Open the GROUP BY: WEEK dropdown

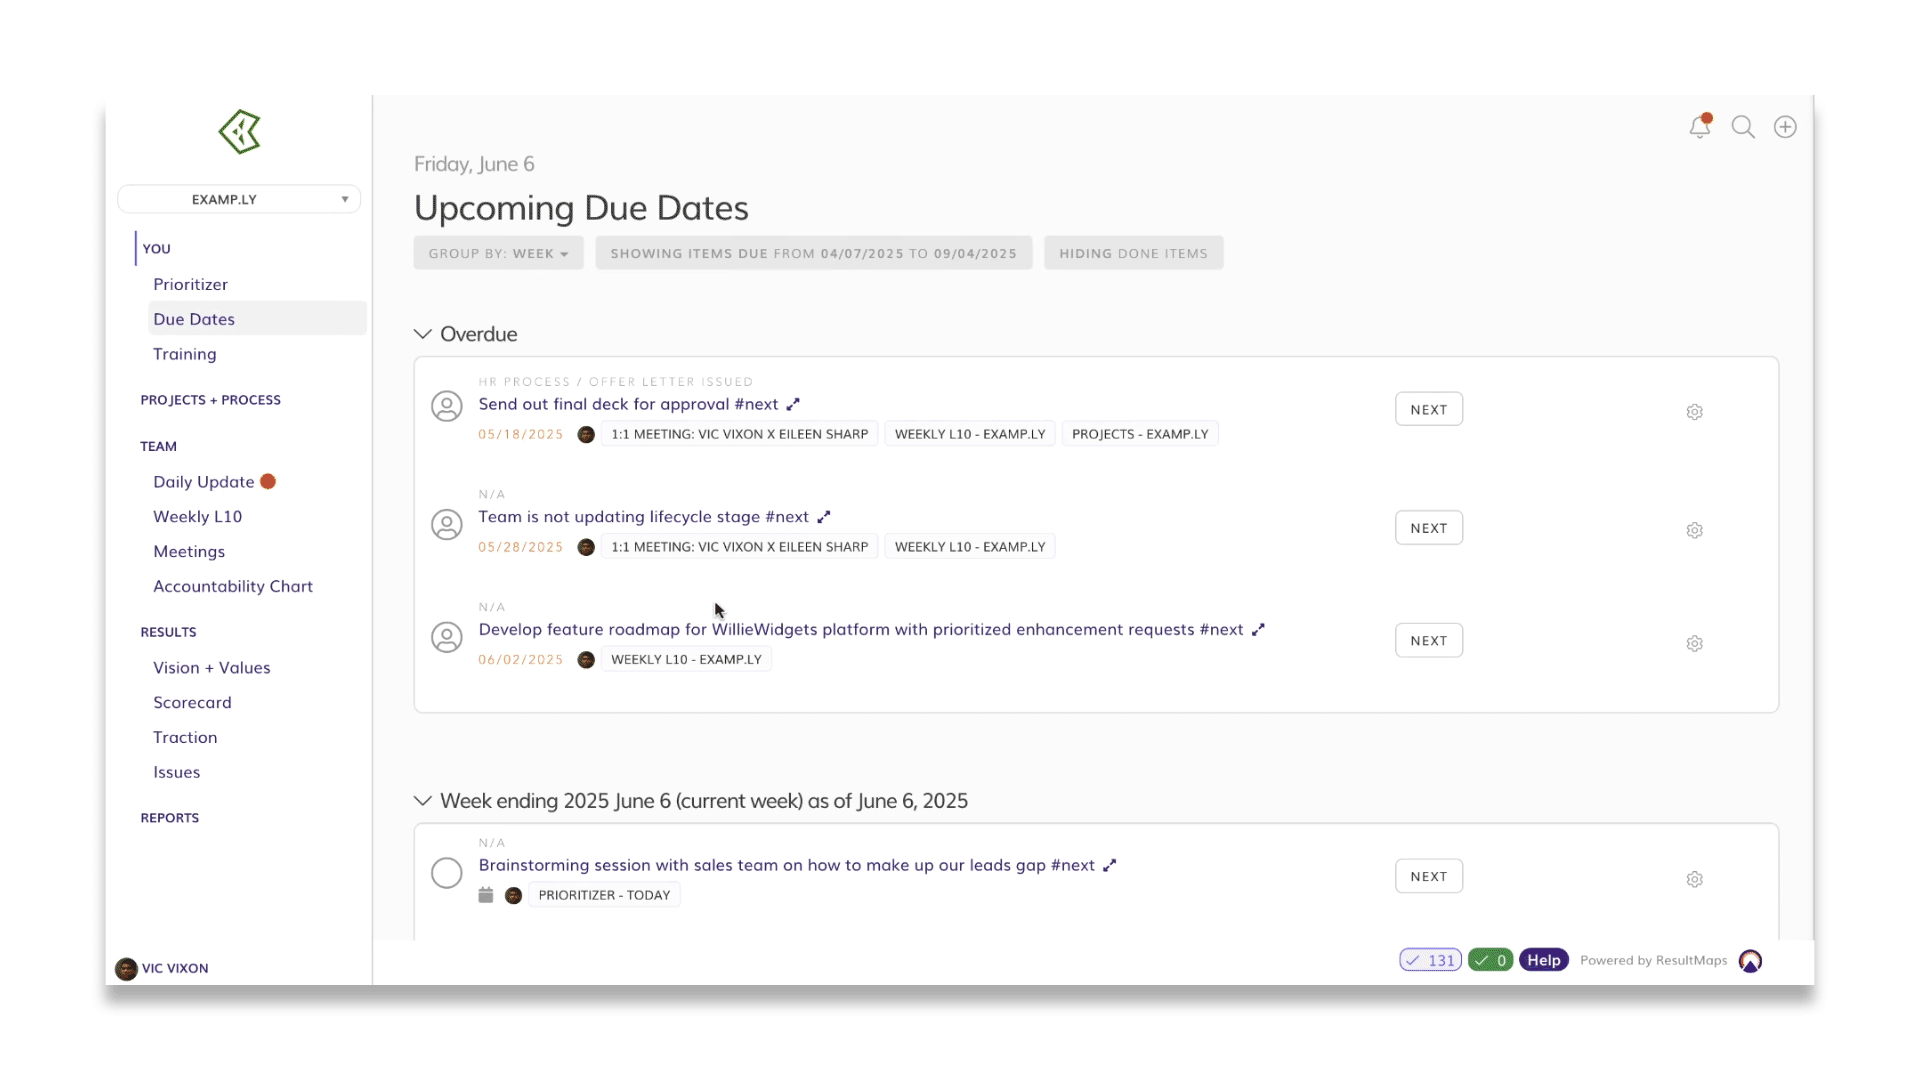[x=498, y=253]
